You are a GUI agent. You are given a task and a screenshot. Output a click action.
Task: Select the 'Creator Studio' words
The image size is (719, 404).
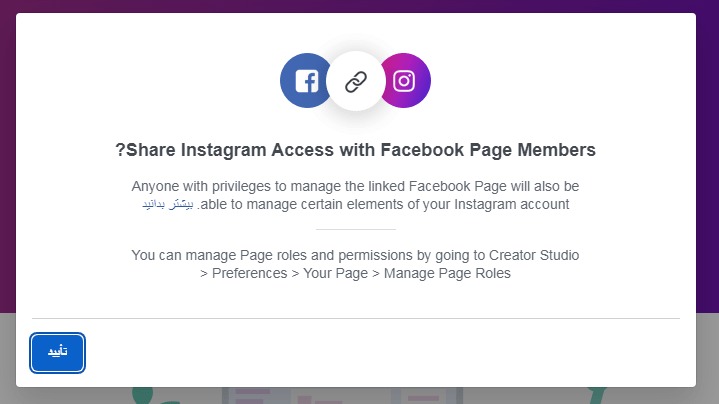[x=534, y=255]
